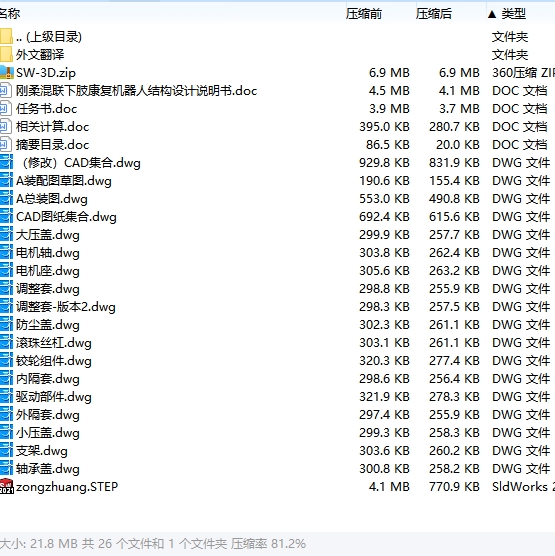Viewport: 555px width, 556px height.
Task: Click the SldWorks type cell of zongzhuang.STEP
Action: 523,487
